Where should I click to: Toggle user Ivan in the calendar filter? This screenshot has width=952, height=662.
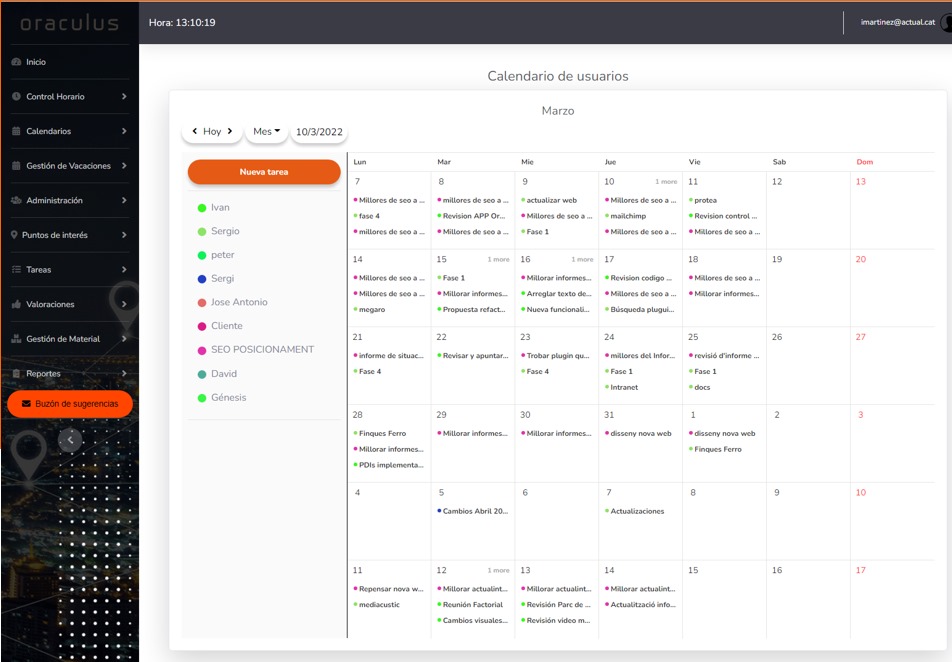(219, 208)
